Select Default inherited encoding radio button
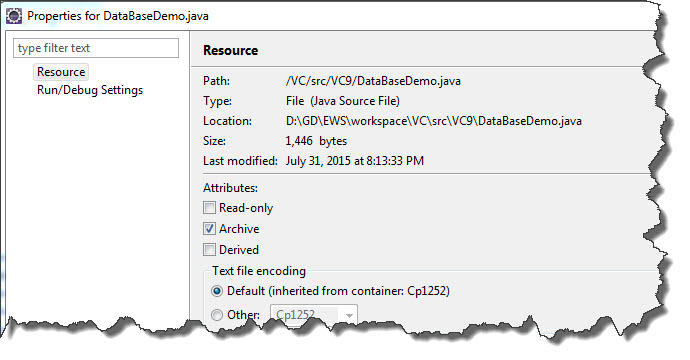The width and height of the screenshot is (690, 360). pos(217,291)
